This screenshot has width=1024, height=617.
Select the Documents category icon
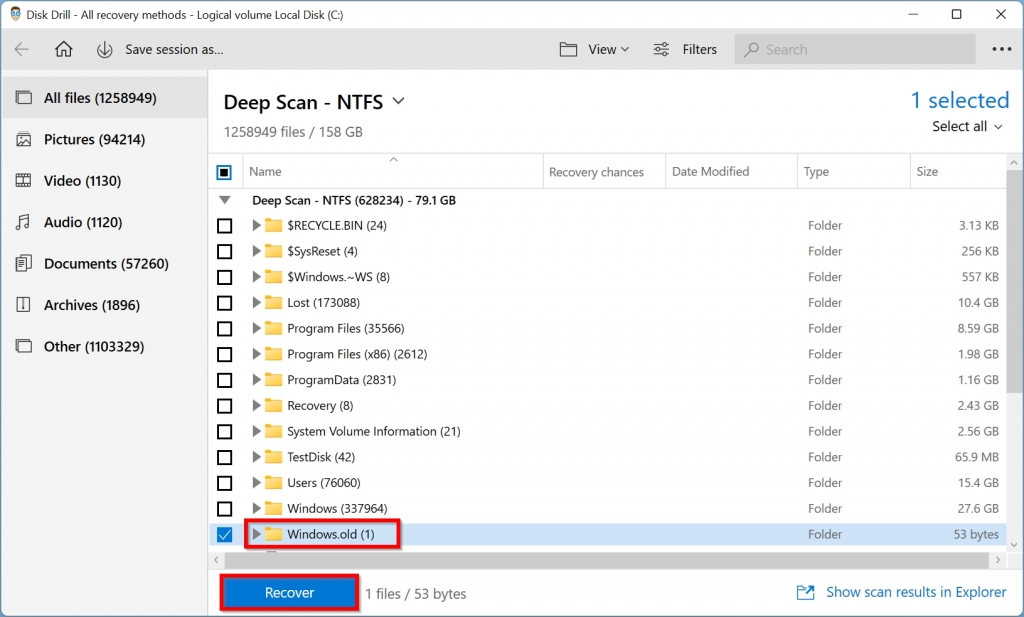coord(22,263)
